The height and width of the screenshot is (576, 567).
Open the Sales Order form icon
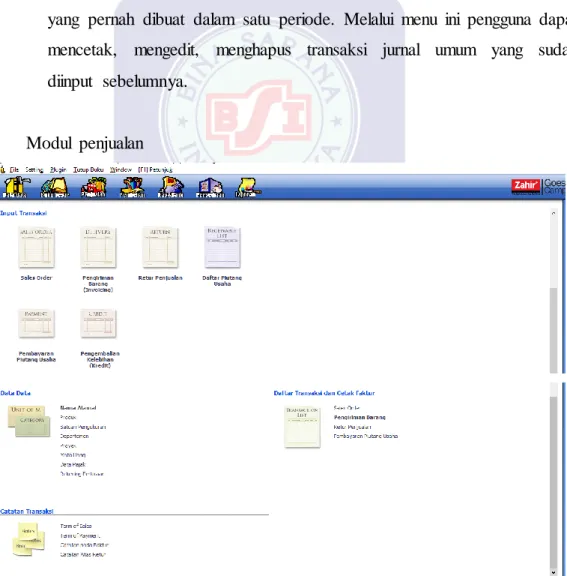click(36, 247)
